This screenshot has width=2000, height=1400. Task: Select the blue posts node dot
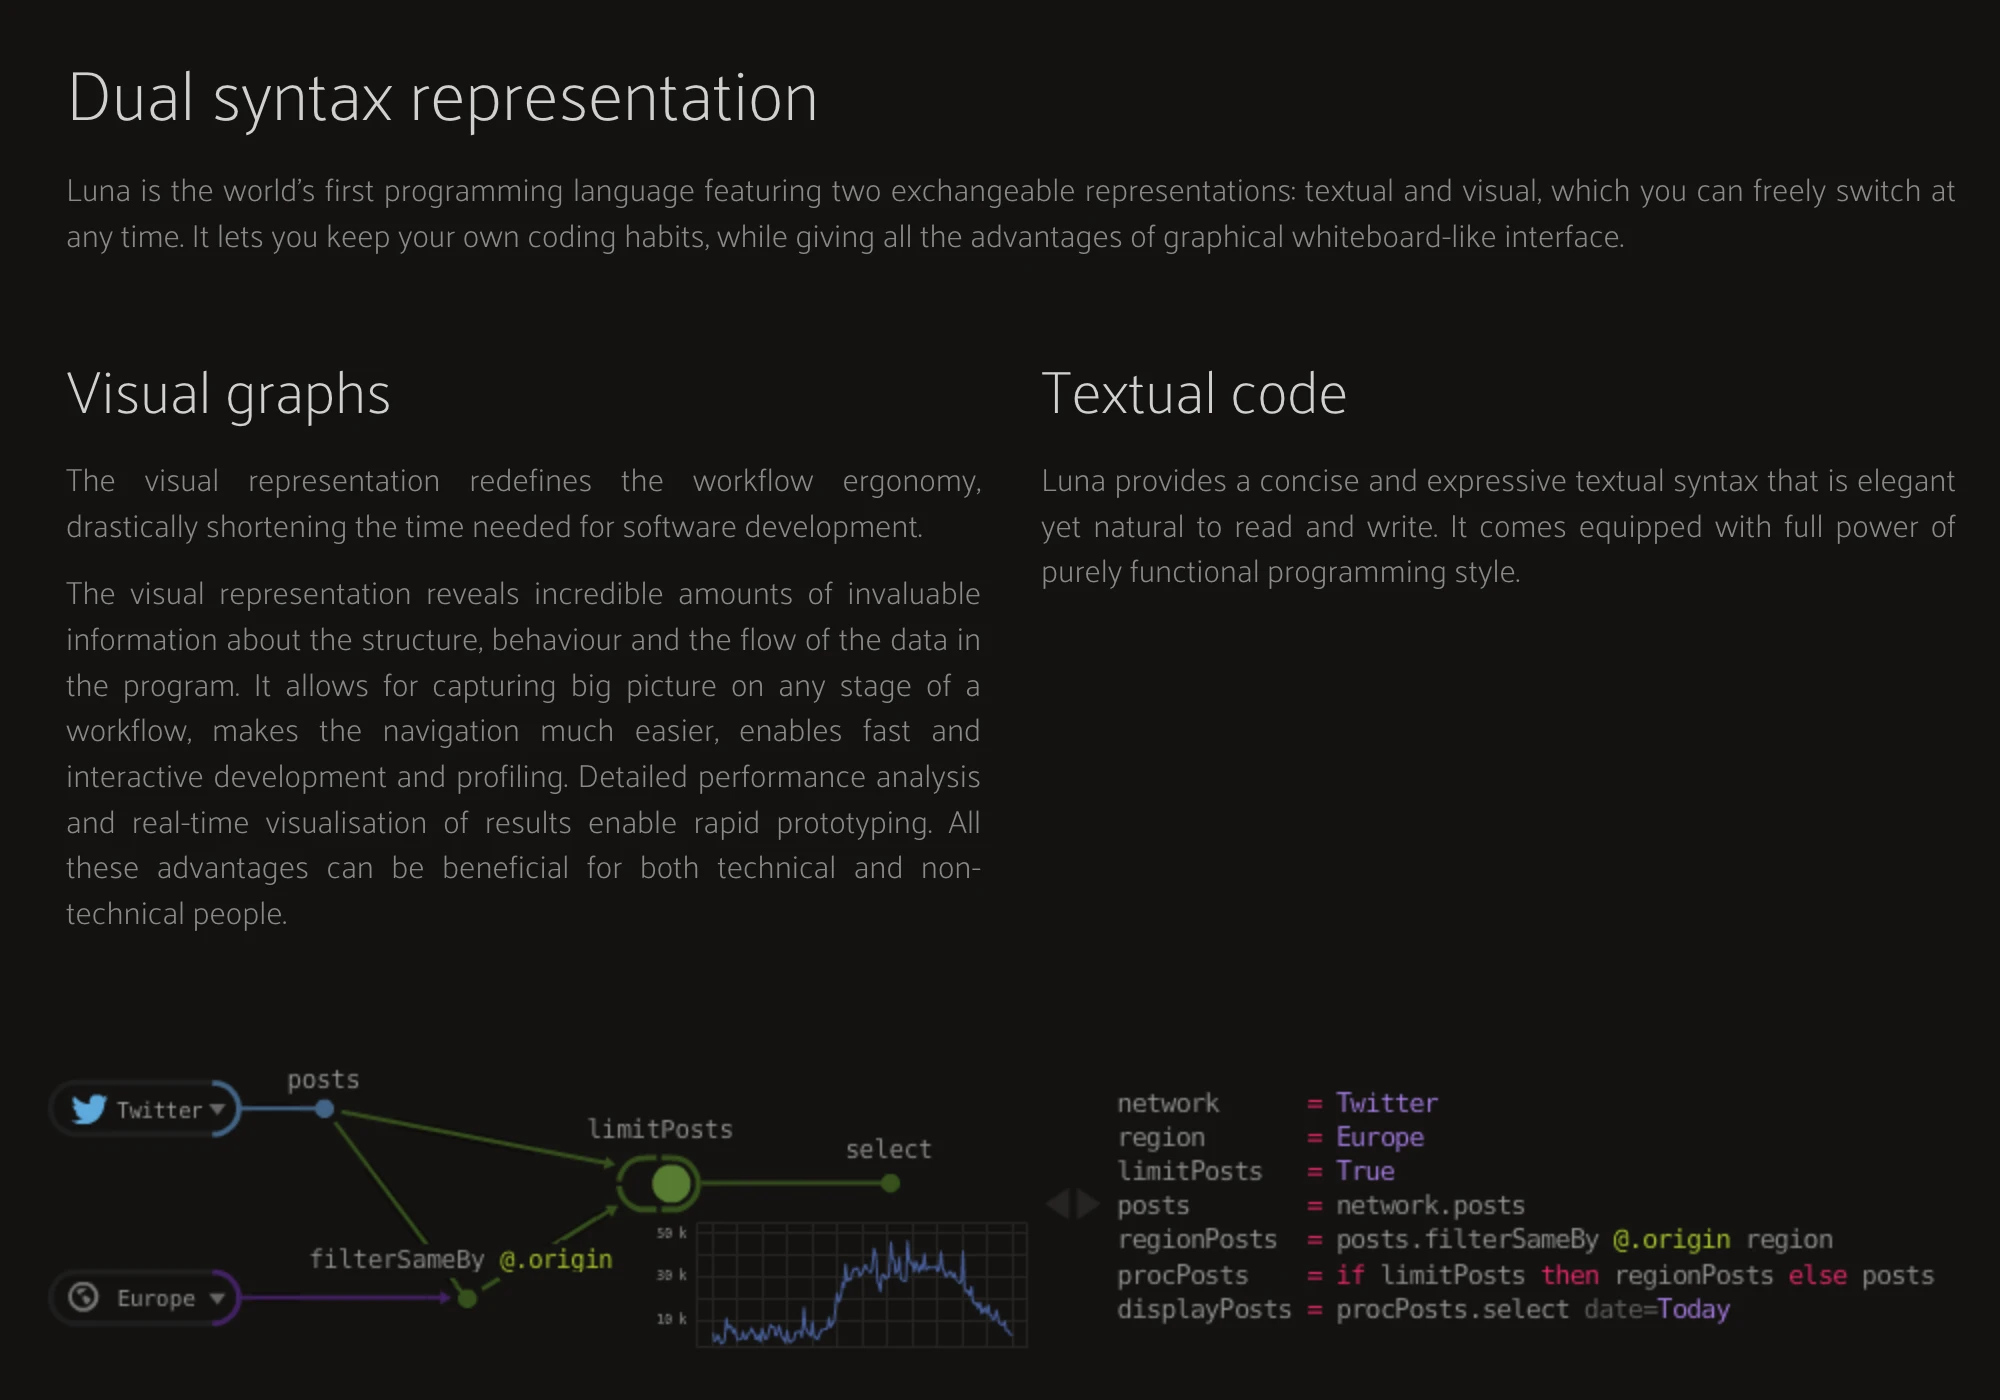324,1109
